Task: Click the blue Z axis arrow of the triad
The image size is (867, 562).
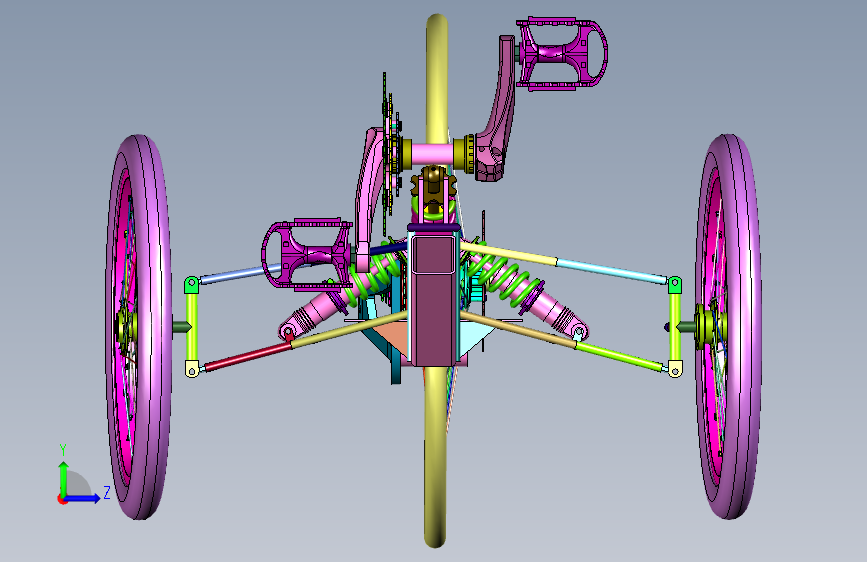Action: pos(83,498)
